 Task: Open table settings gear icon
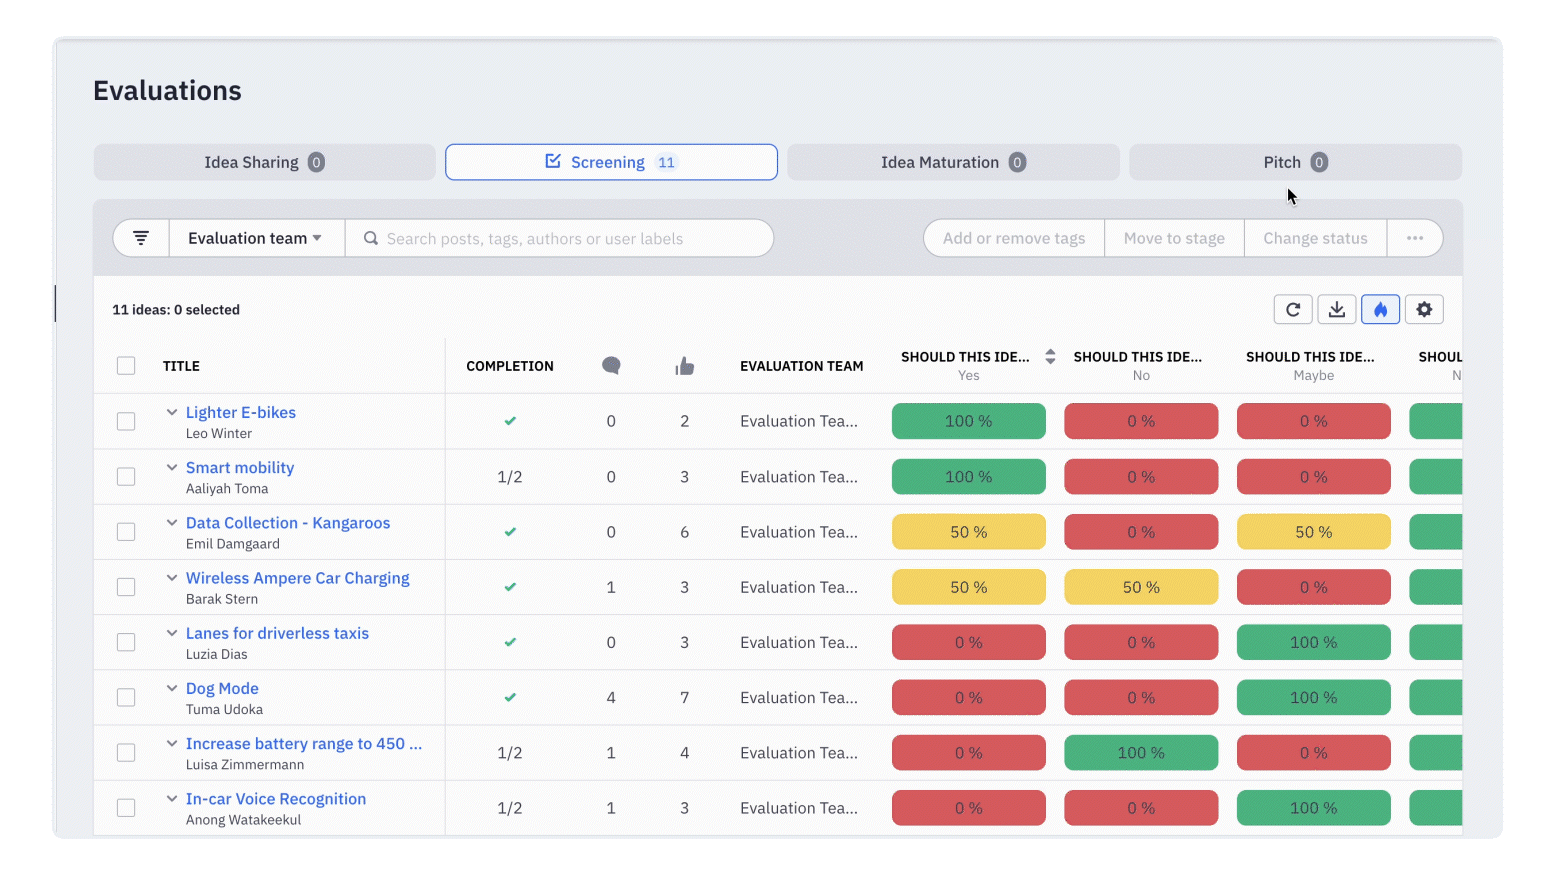pos(1424,310)
